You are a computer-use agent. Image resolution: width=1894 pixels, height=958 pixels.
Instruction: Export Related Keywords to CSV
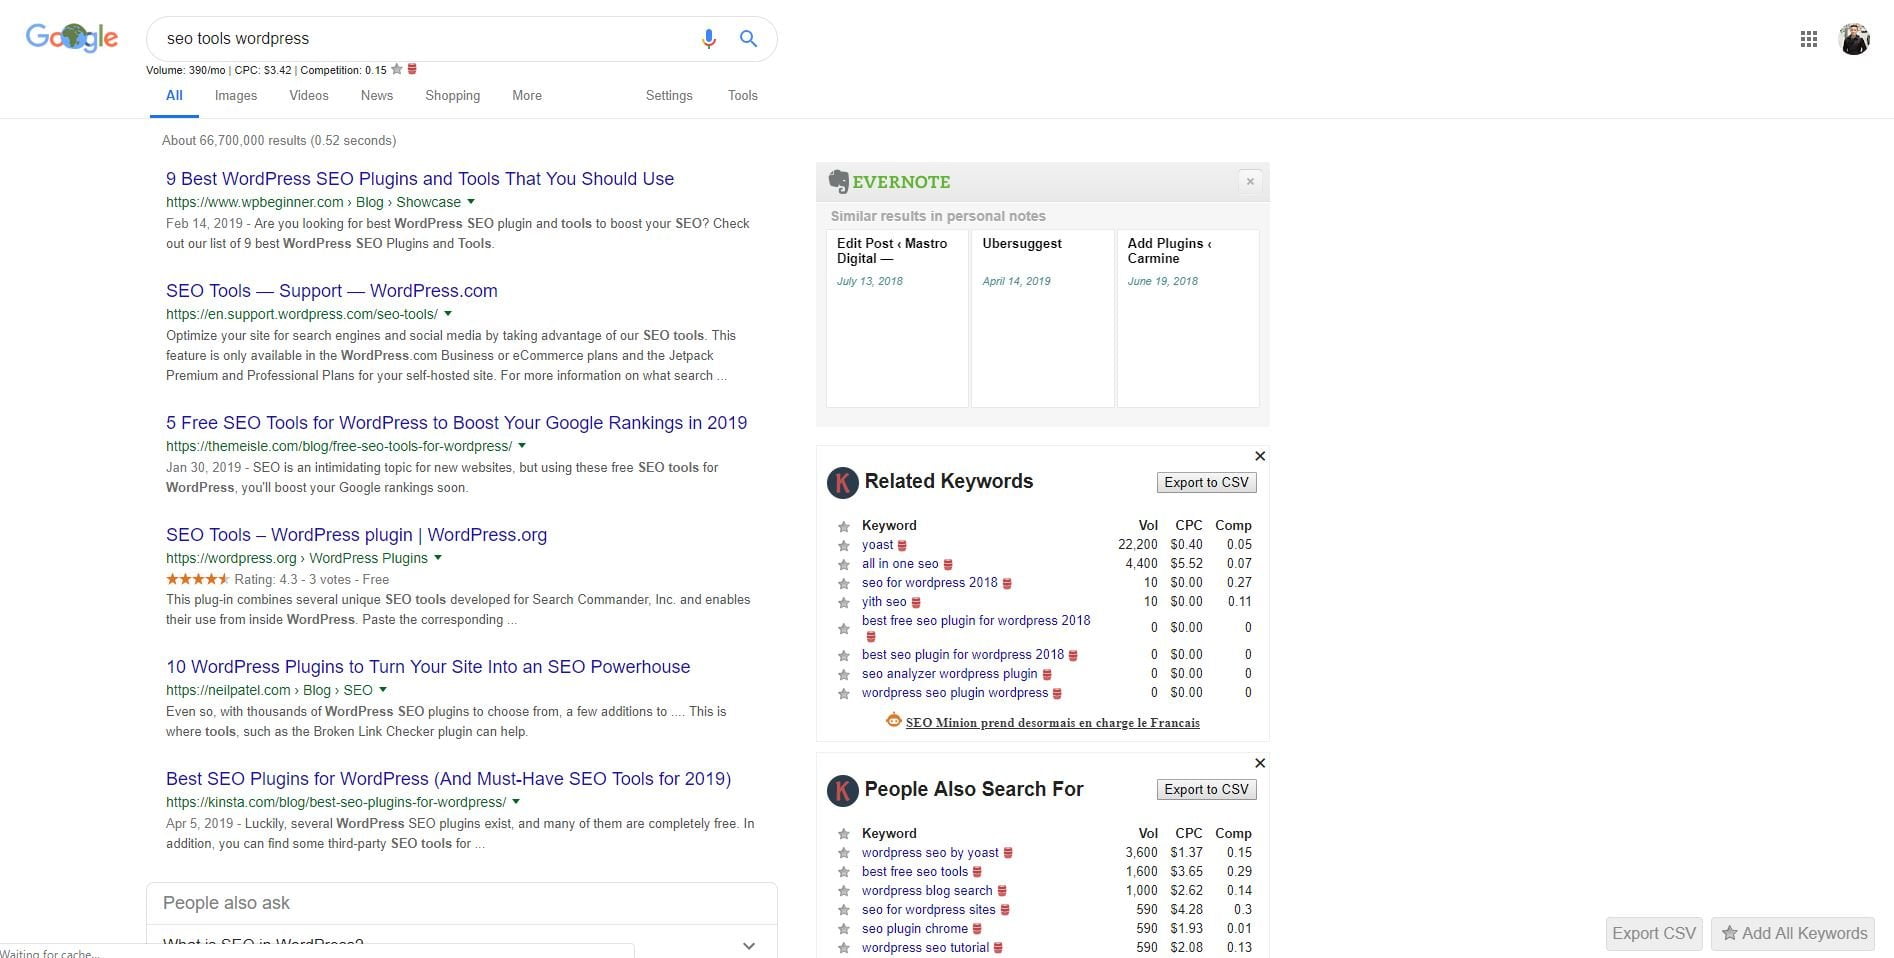click(1206, 482)
